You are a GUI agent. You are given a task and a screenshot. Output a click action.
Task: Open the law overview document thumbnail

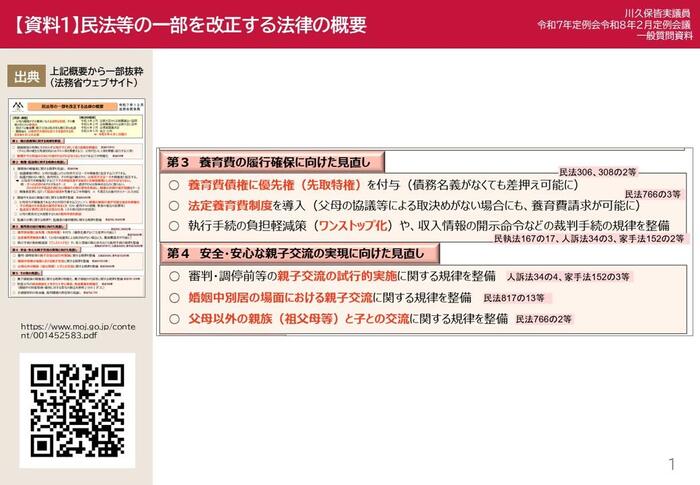tap(76, 198)
